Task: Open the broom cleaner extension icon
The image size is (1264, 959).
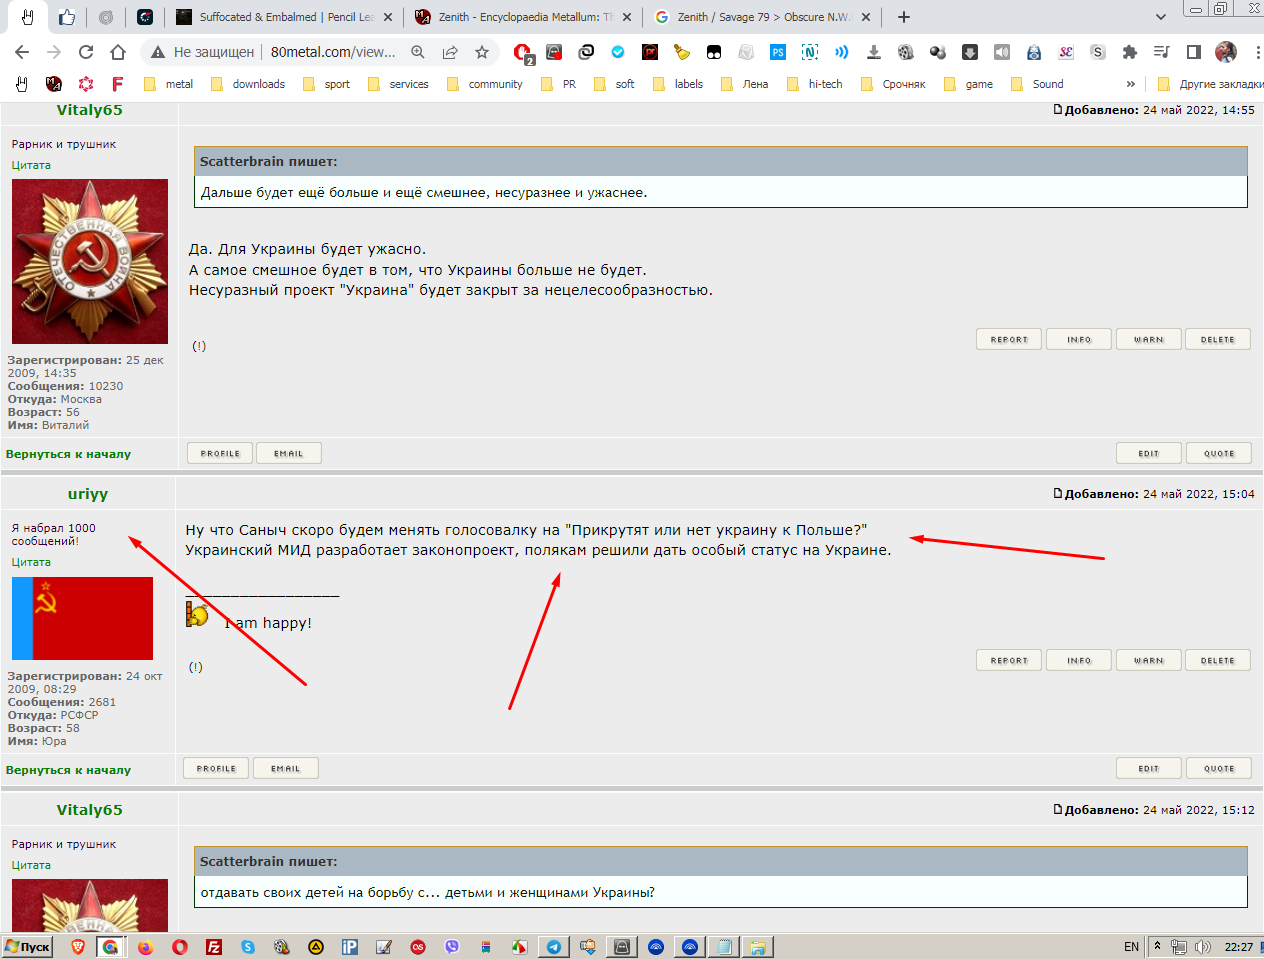Action: click(x=682, y=52)
